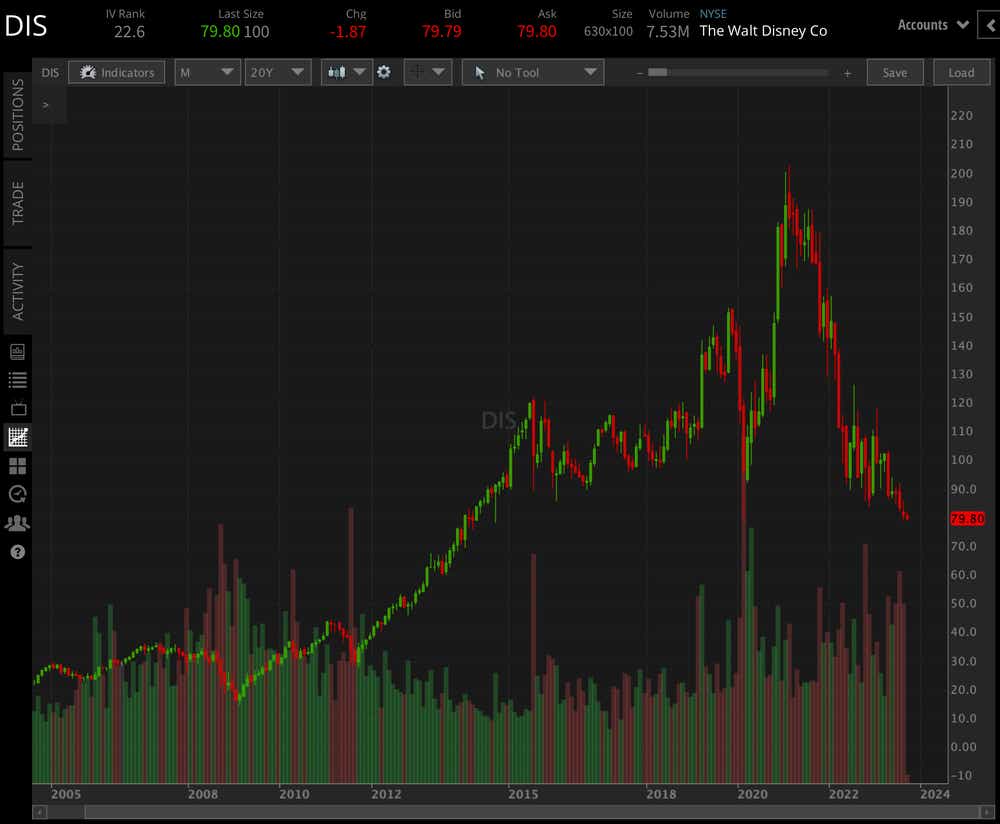Click the zoom out minus button
This screenshot has width=1000, height=824.
pos(639,73)
